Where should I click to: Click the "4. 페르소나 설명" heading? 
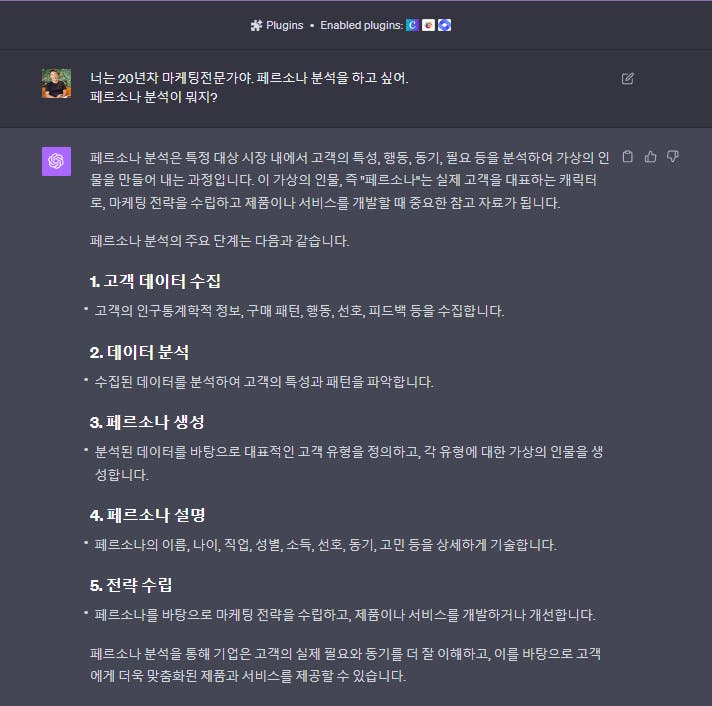pyautogui.click(x=148, y=515)
